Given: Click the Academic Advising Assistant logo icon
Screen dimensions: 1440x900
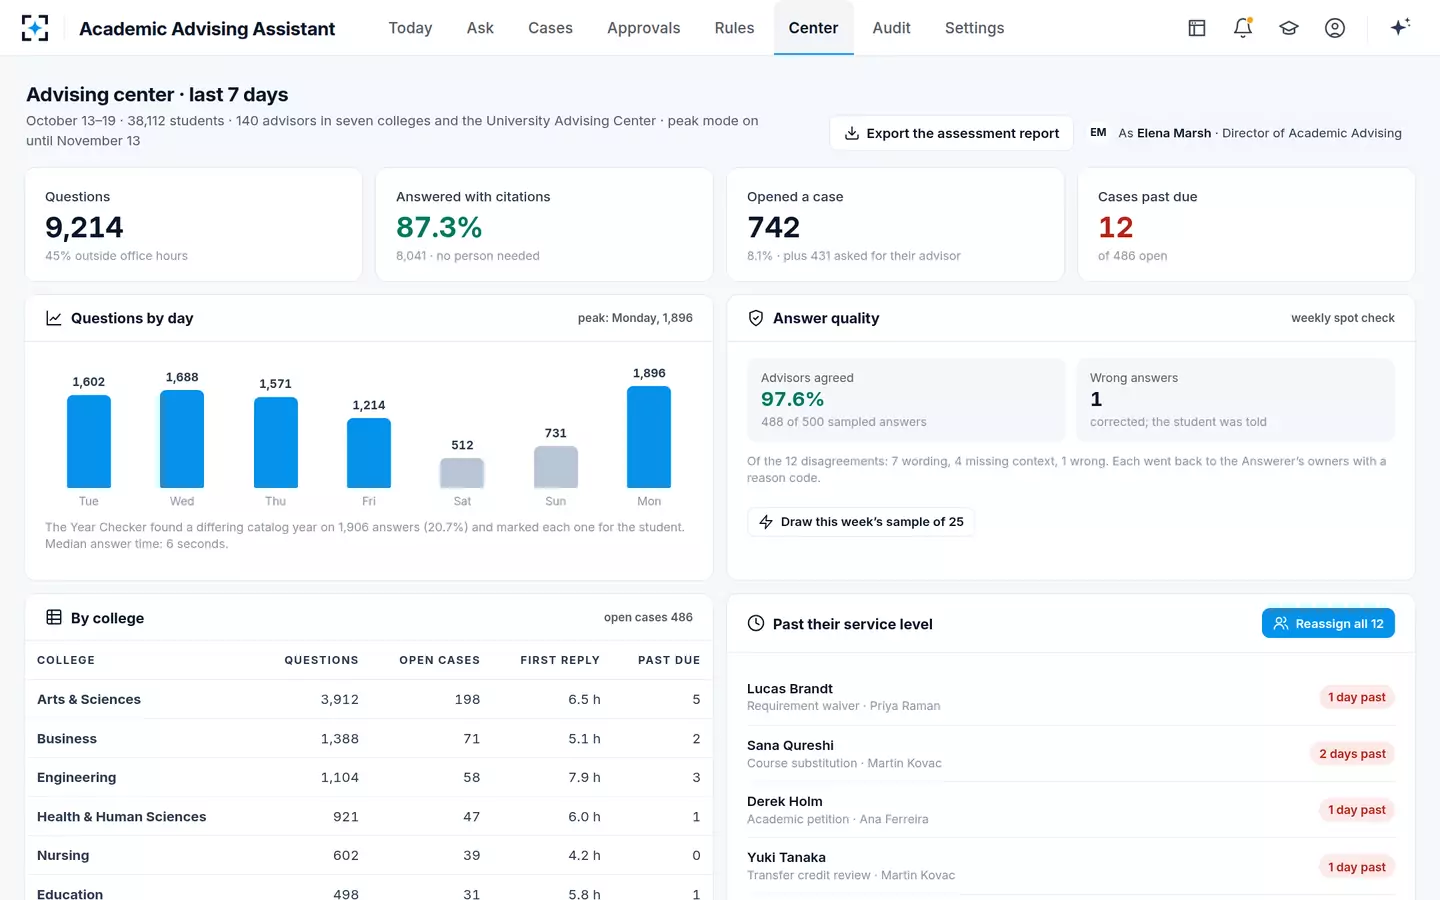Looking at the screenshot, I should pos(35,28).
